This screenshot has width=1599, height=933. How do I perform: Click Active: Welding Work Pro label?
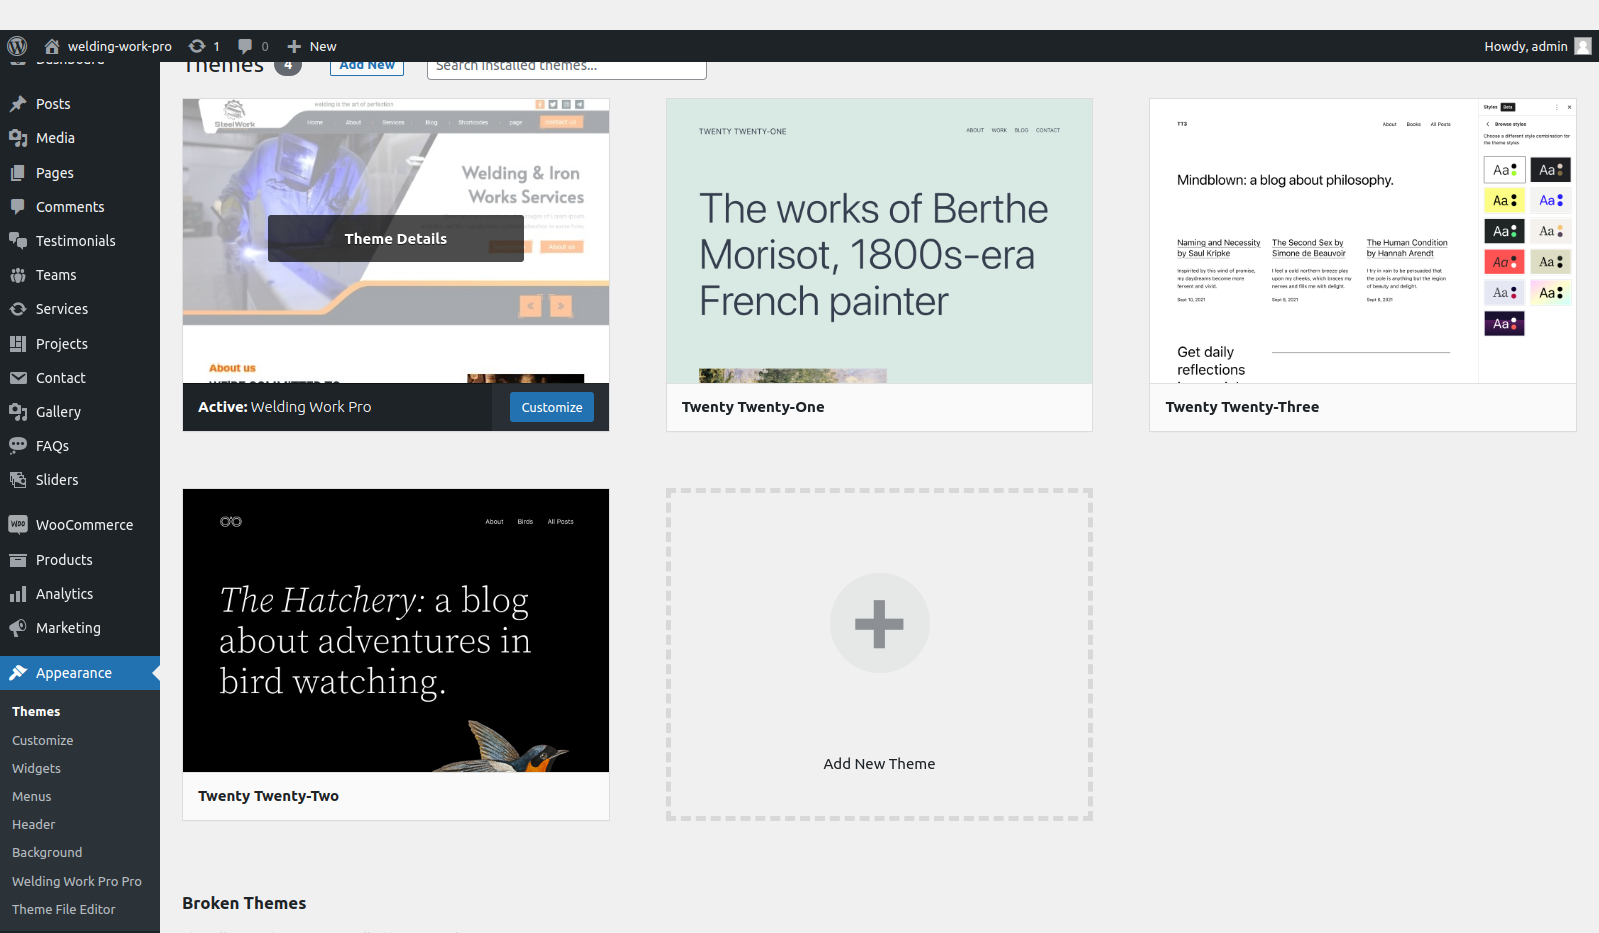click(x=284, y=407)
